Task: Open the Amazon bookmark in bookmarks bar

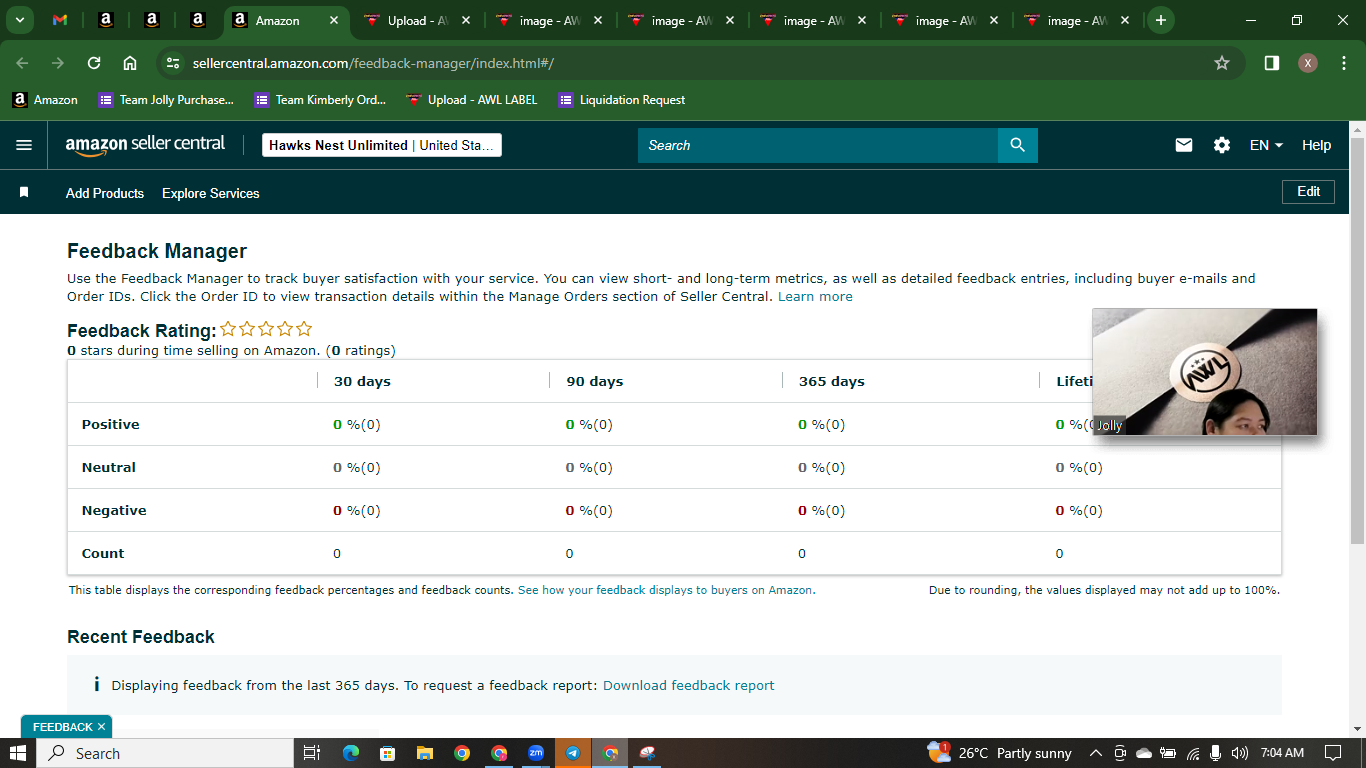Action: [x=45, y=99]
